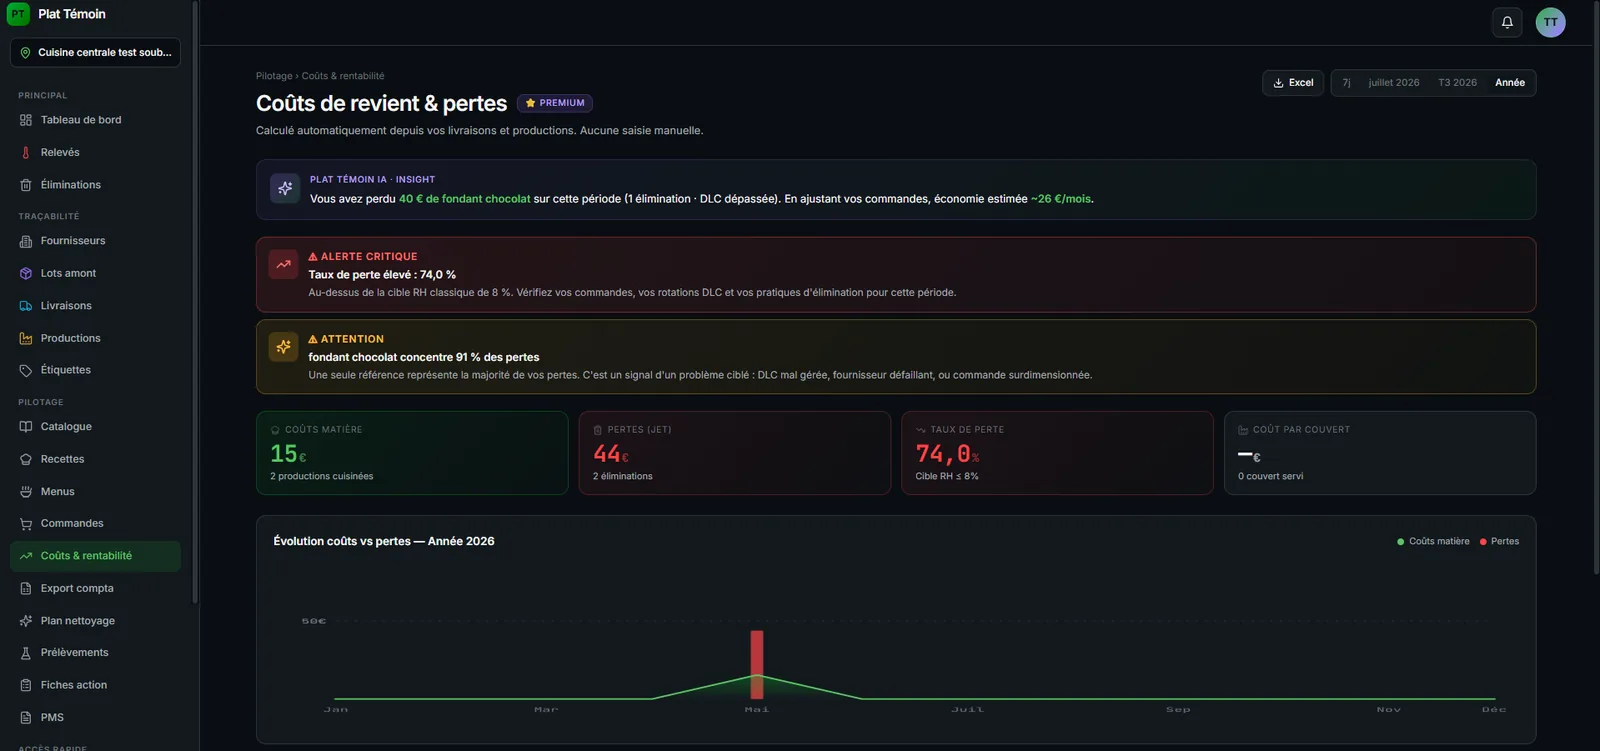This screenshot has width=1600, height=751.
Task: Select the Année period option
Action: (x=1510, y=83)
